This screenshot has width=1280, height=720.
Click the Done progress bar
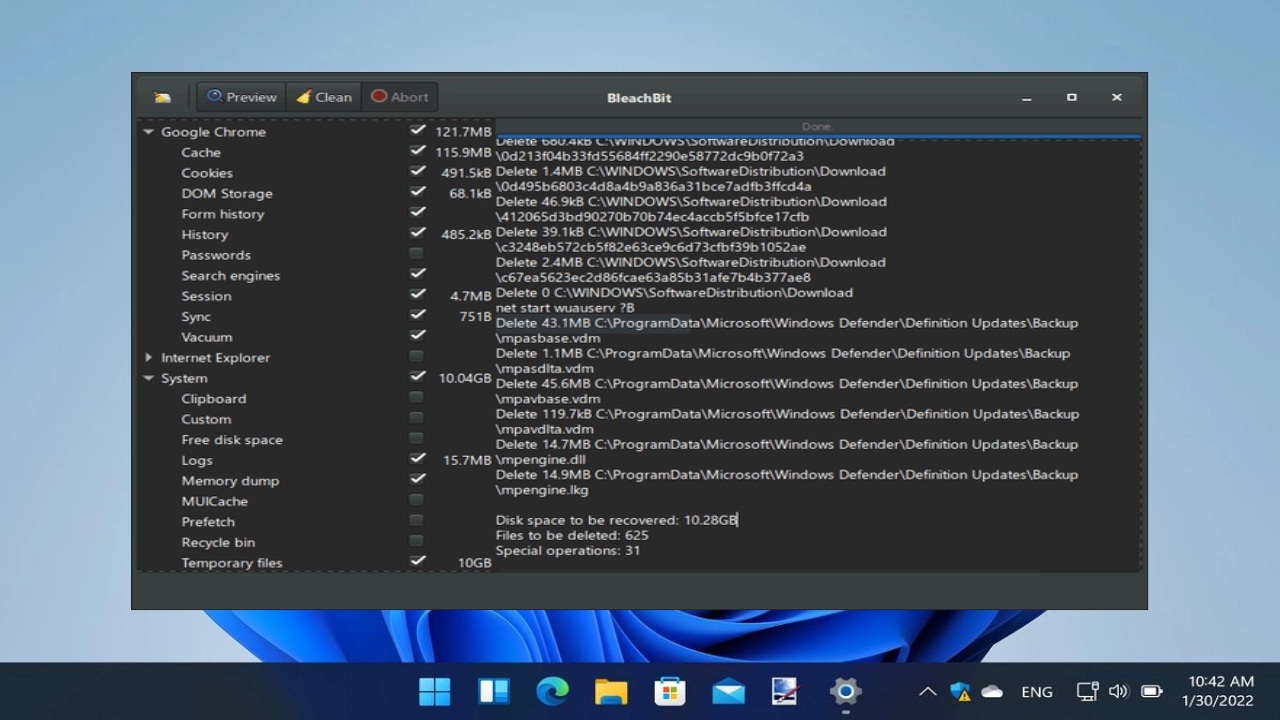tap(817, 128)
